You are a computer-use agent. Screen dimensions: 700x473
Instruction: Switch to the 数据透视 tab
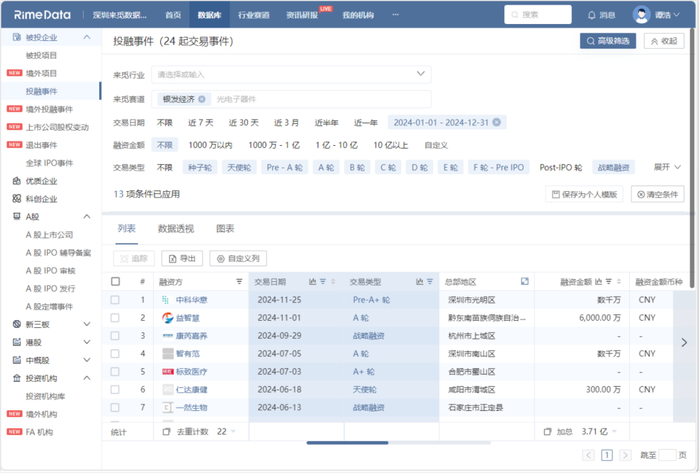point(176,228)
